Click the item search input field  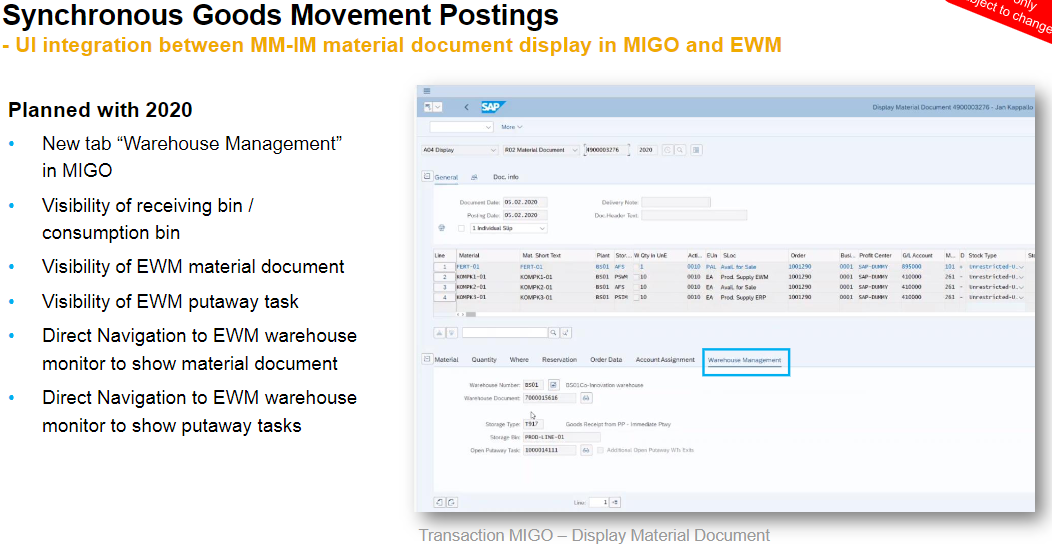[505, 333]
